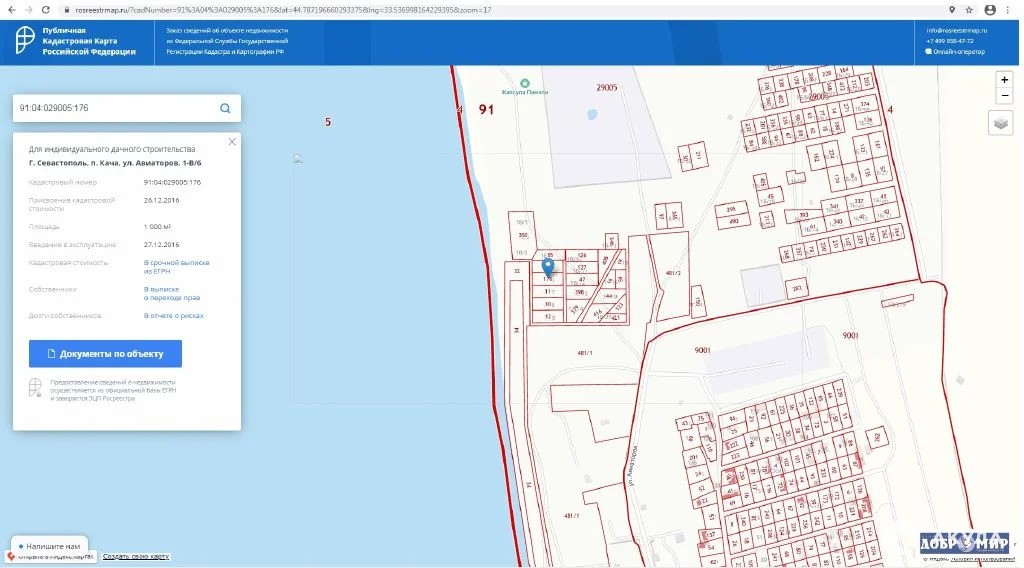Open the map layers switcher
The height and width of the screenshot is (568, 1024).
(1001, 123)
